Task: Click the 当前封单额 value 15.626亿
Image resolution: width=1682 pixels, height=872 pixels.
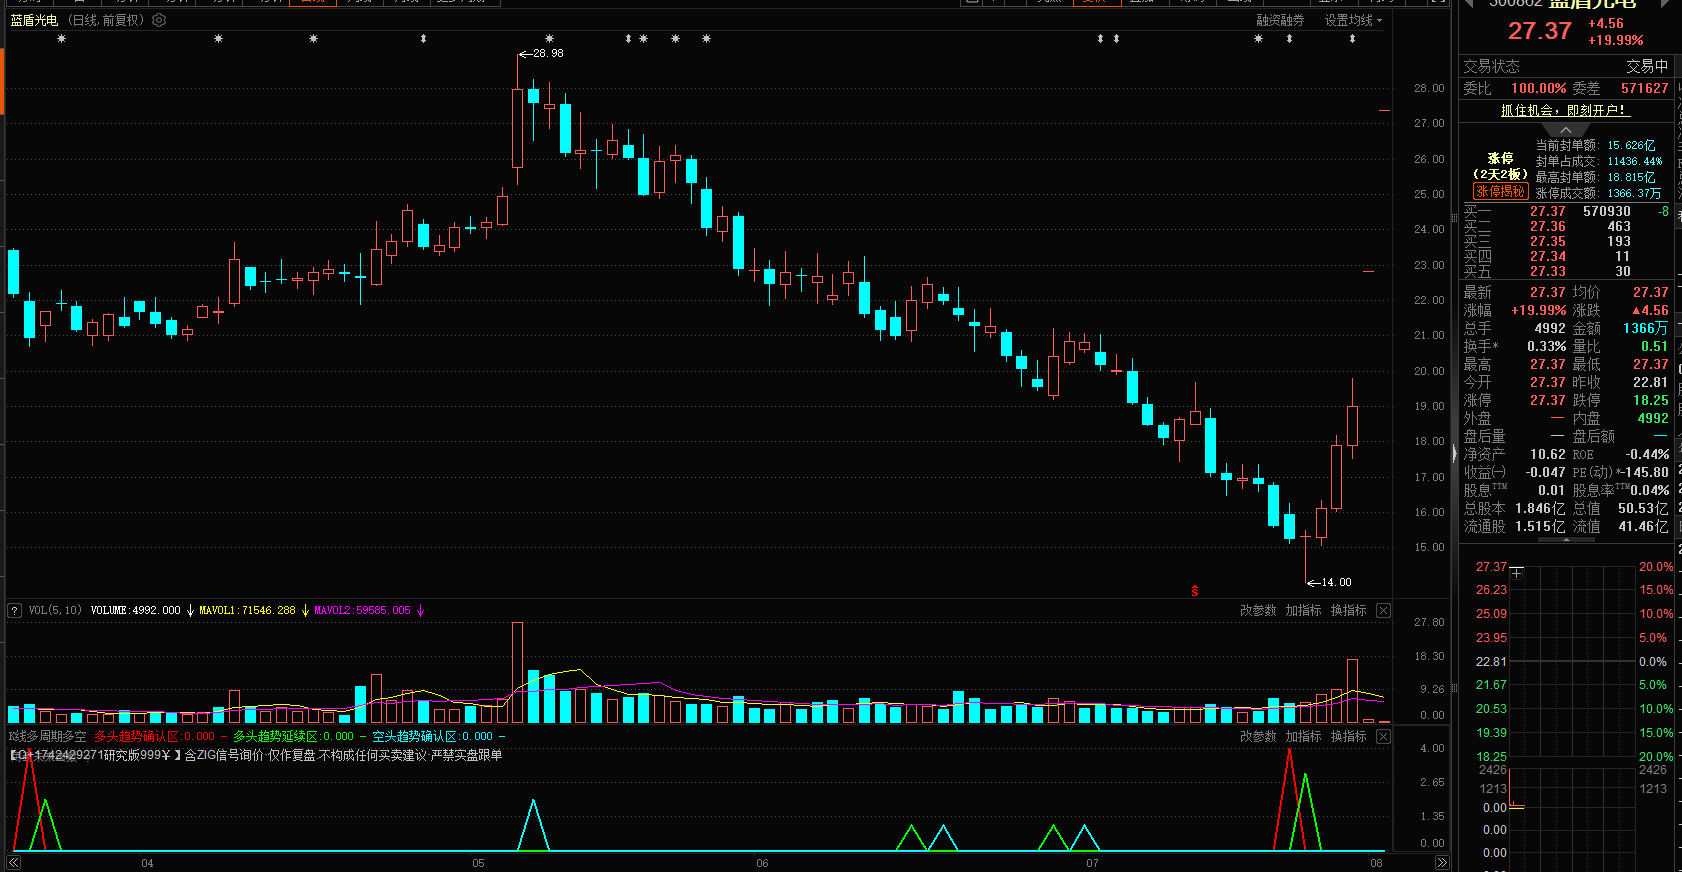Action: point(1631,145)
